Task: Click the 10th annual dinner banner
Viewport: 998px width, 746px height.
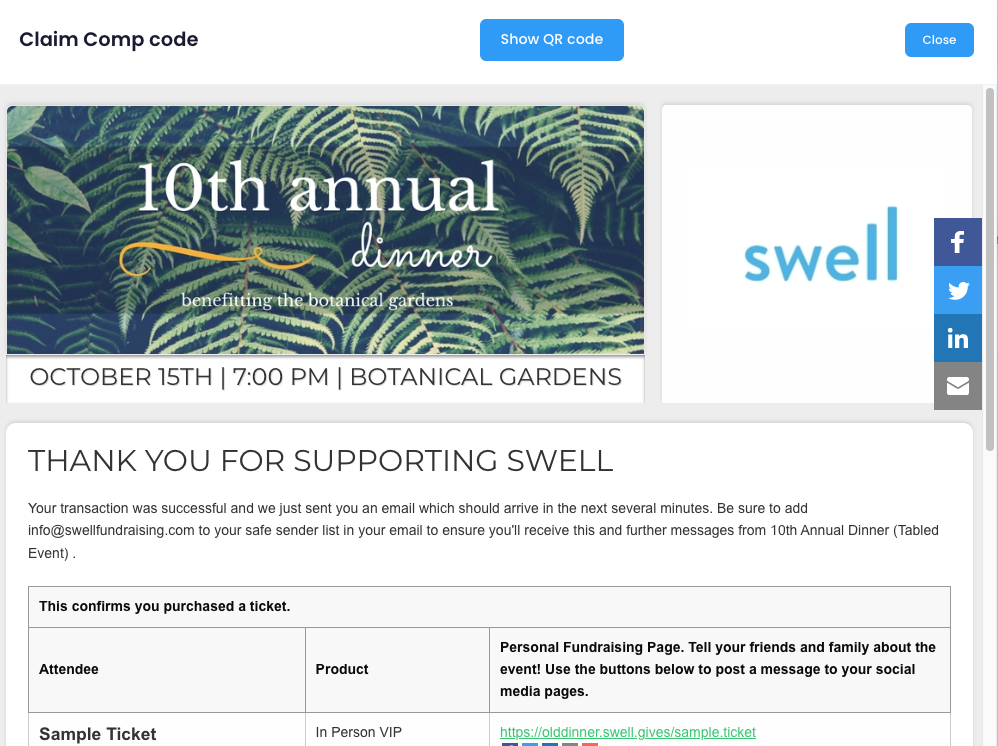Action: 325,230
